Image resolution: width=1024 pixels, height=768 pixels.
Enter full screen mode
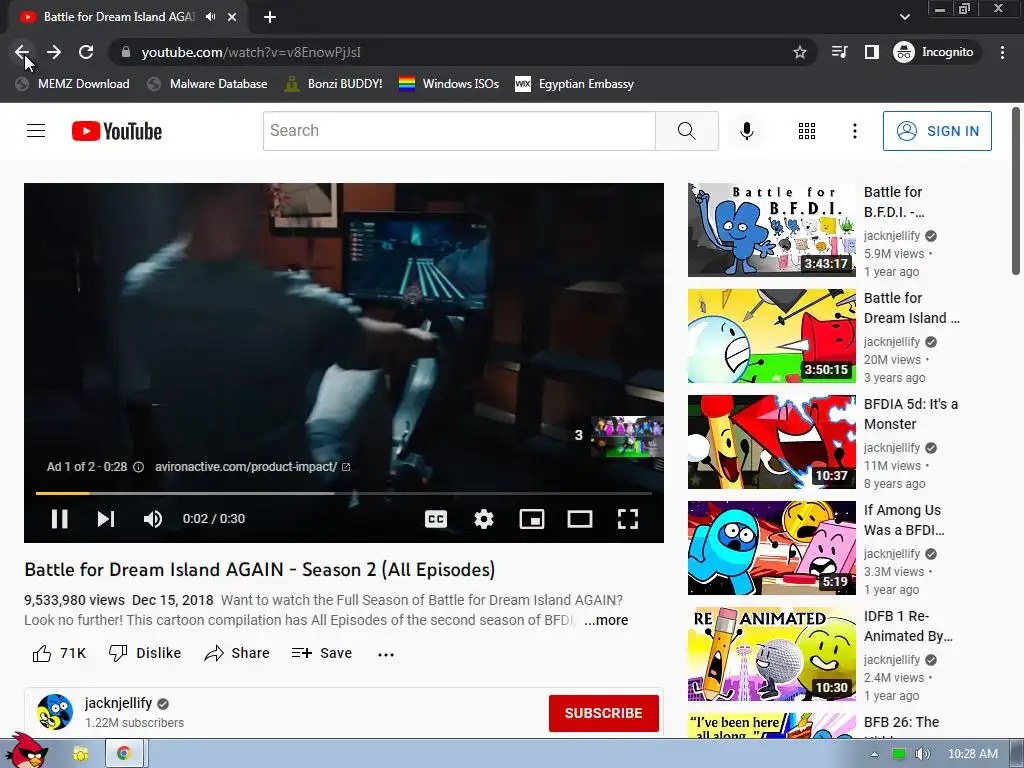click(628, 519)
